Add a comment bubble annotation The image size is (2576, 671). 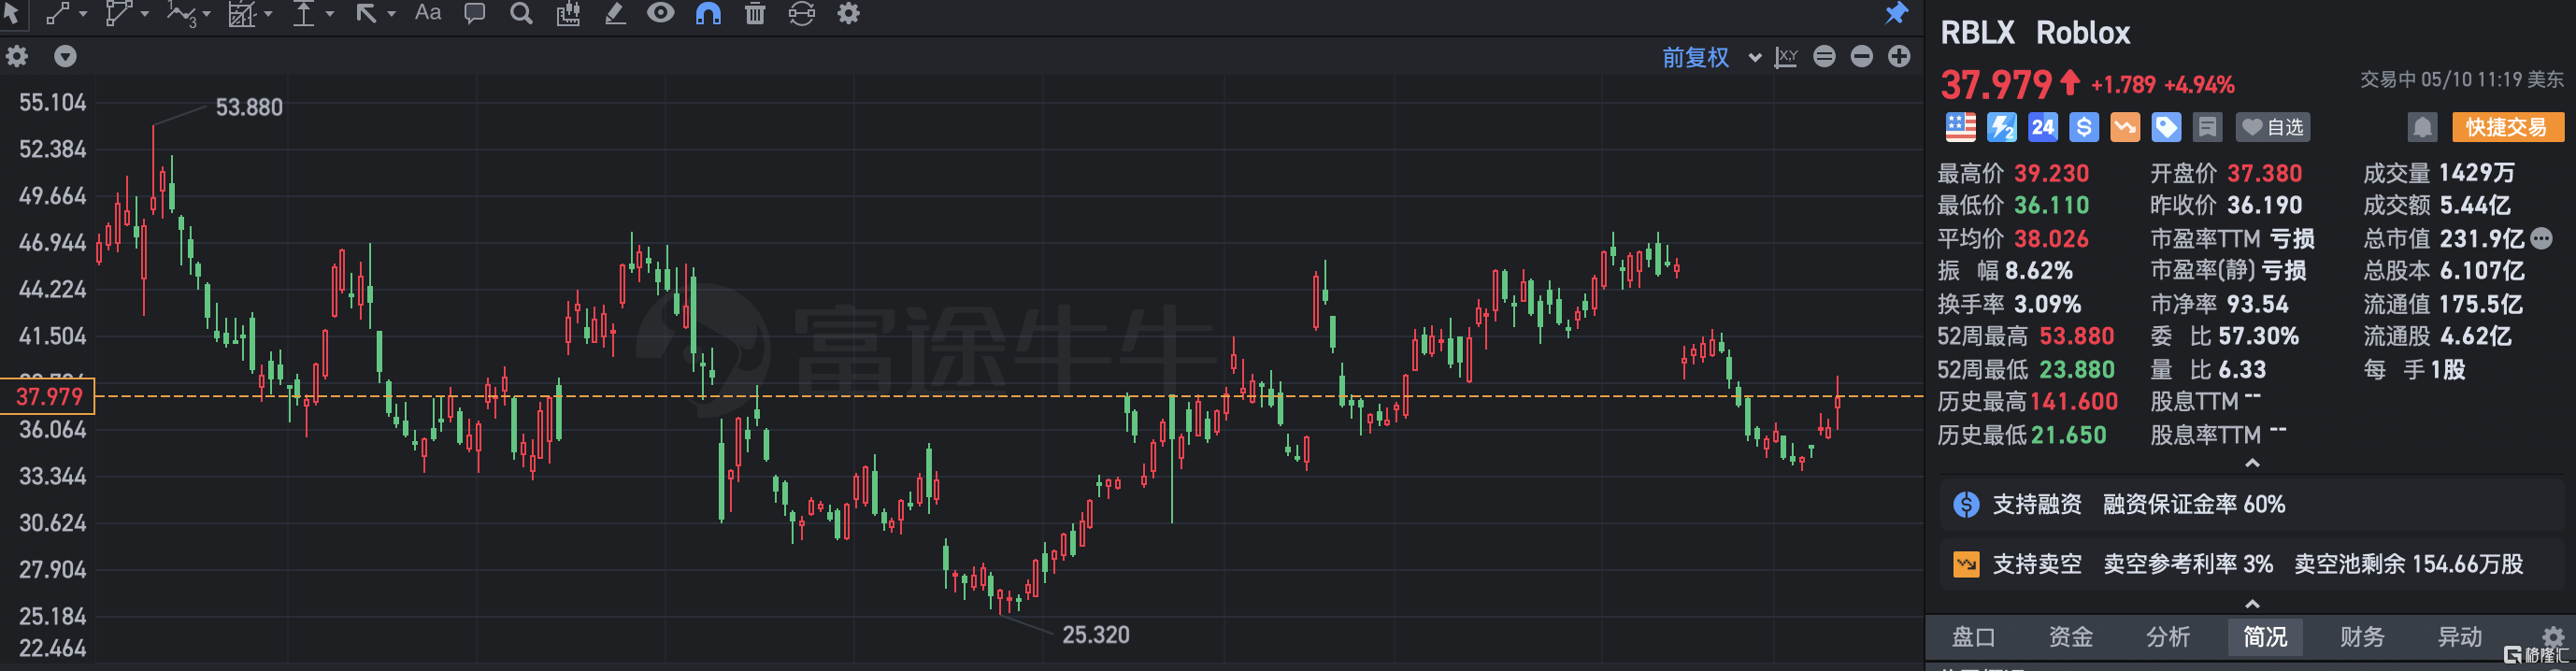coord(475,13)
